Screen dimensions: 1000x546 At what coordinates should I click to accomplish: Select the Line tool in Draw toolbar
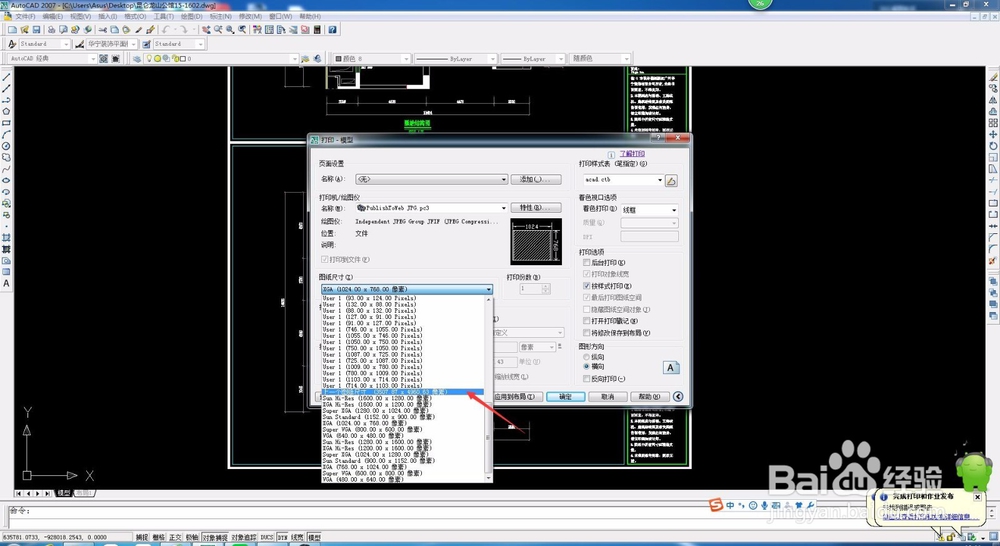point(6,77)
